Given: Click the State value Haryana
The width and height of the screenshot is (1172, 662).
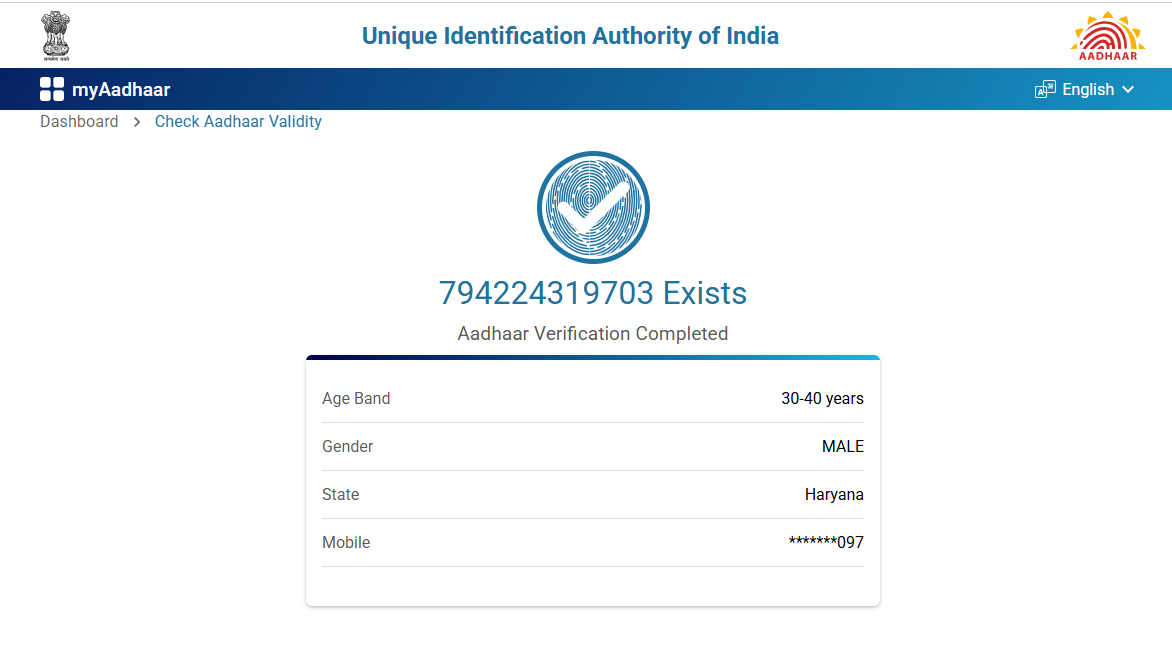Looking at the screenshot, I should (x=834, y=495).
